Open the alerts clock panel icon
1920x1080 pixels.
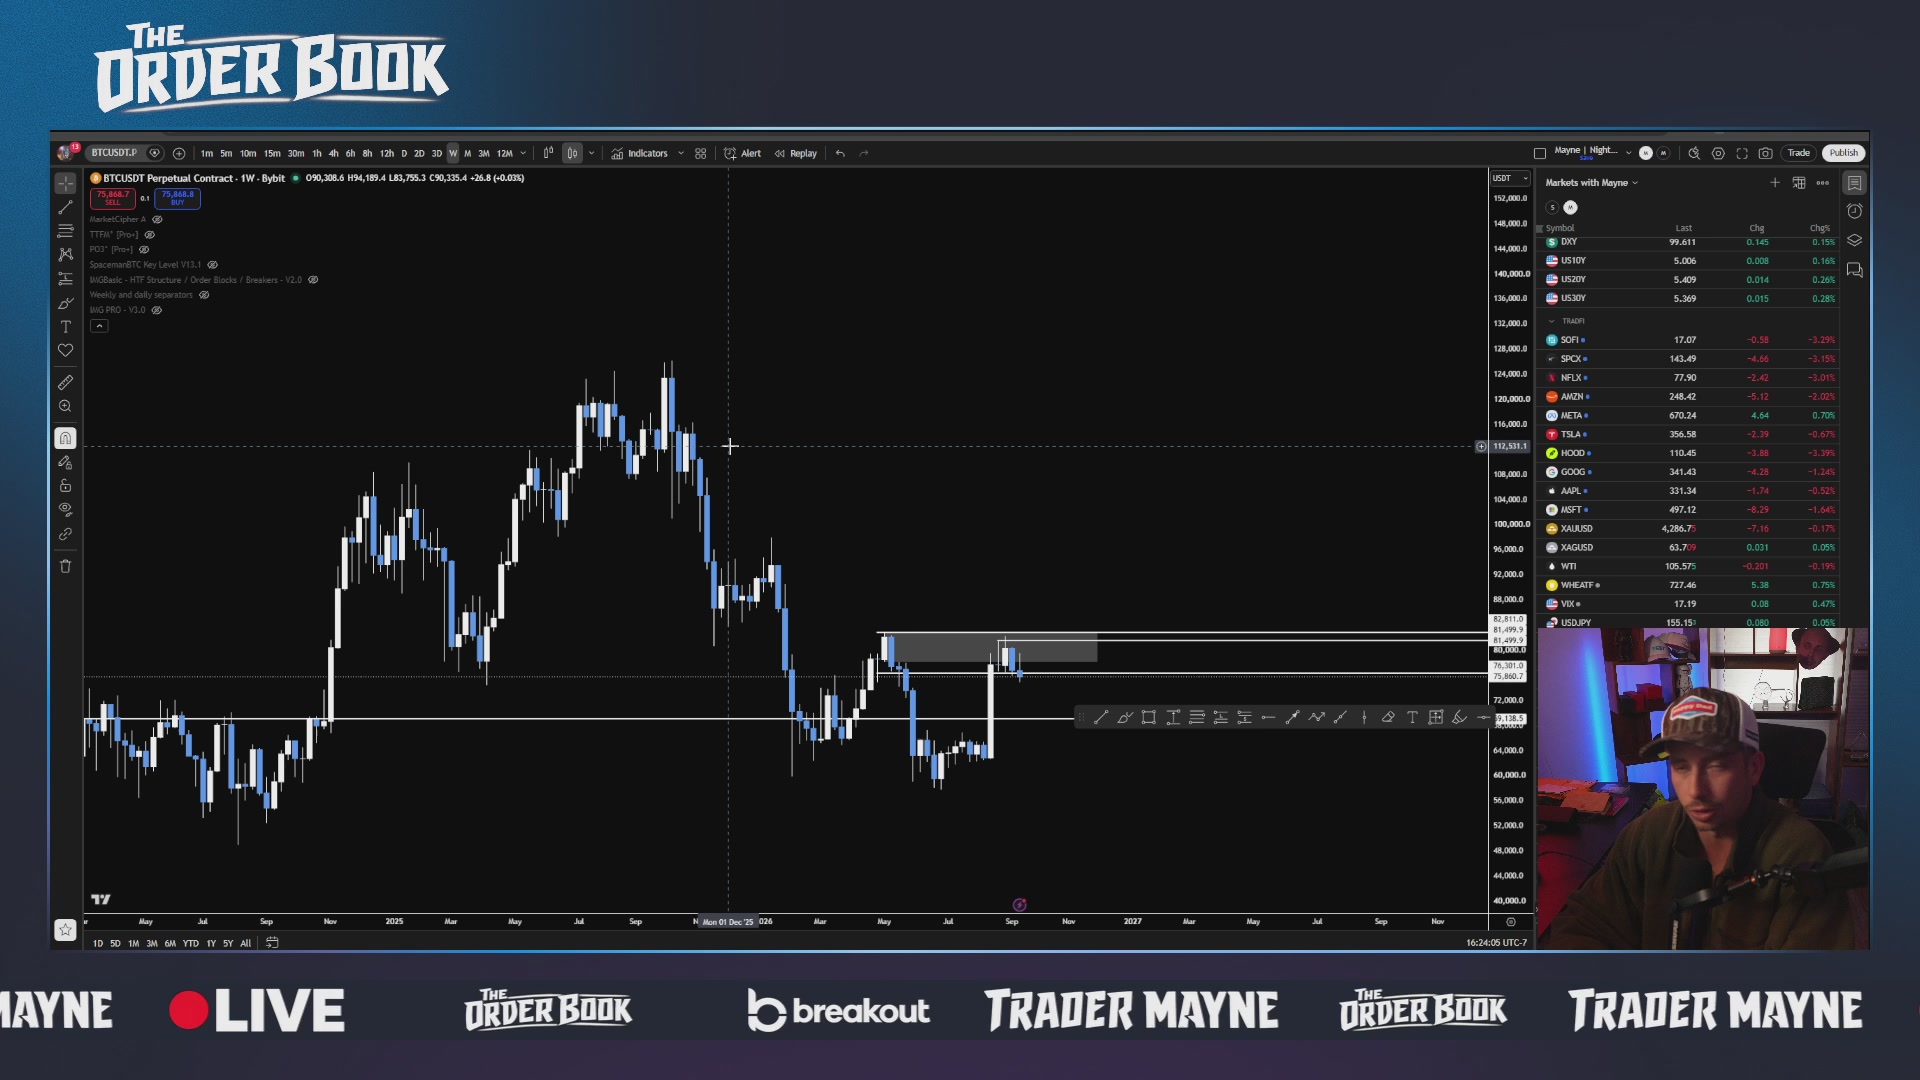(x=1855, y=211)
